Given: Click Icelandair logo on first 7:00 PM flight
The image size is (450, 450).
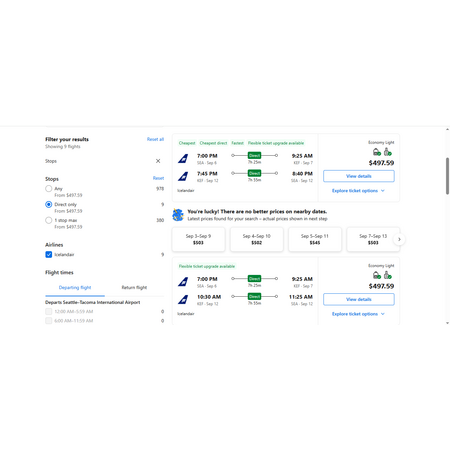Looking at the screenshot, I should 183,158.
